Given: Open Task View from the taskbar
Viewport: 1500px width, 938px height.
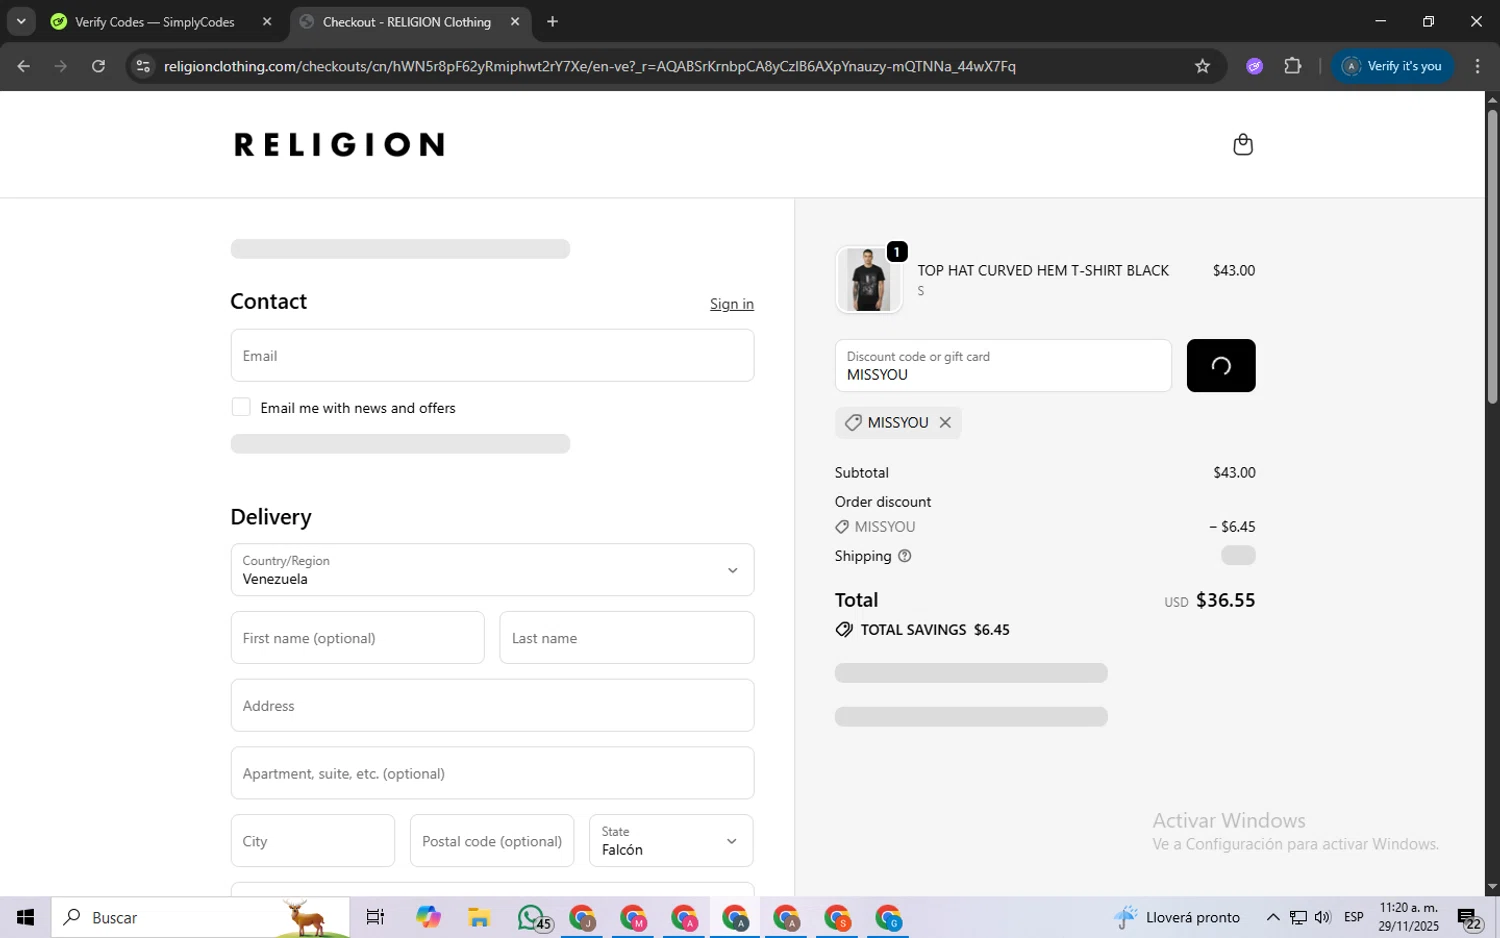Looking at the screenshot, I should [375, 917].
